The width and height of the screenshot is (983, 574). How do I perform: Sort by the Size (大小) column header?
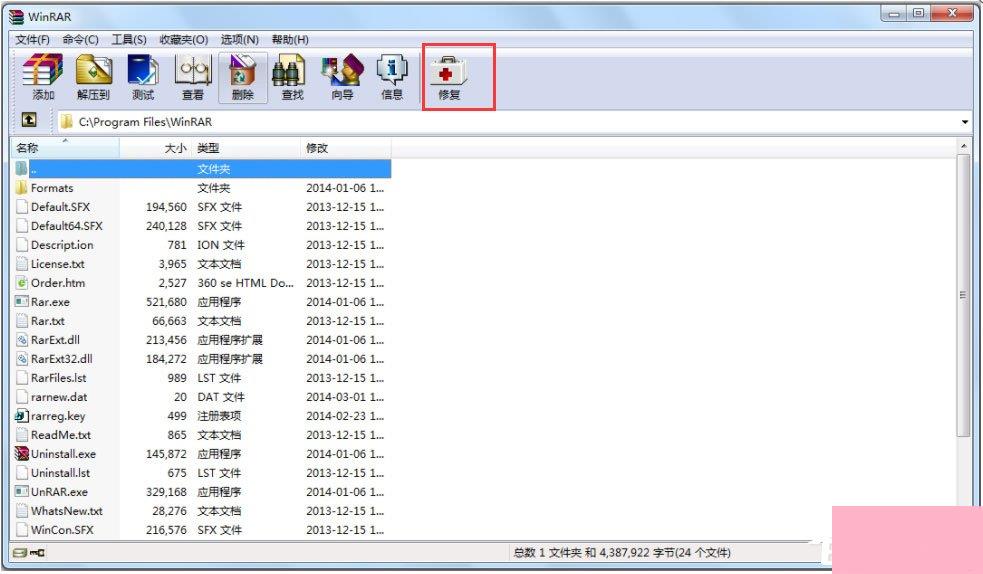coord(155,149)
